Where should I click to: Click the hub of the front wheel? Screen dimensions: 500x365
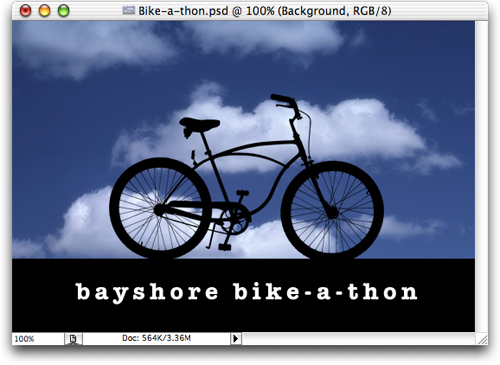point(332,212)
